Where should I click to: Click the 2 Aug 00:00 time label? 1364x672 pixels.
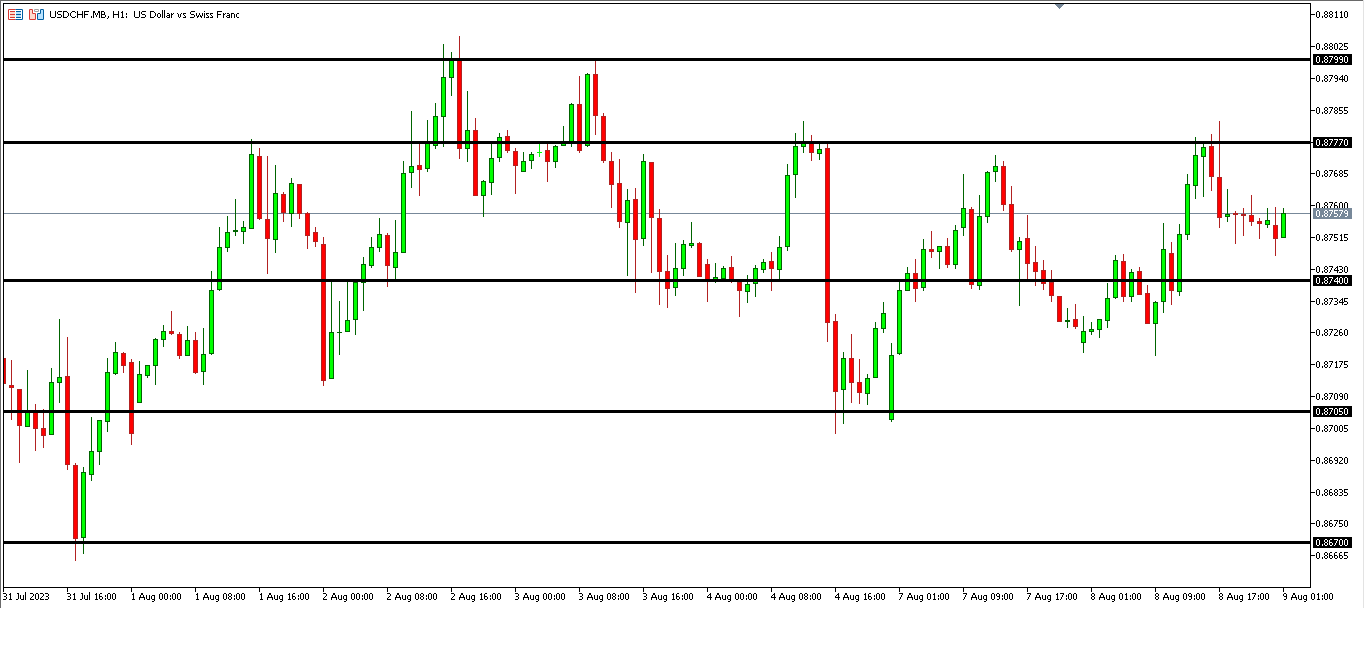point(348,597)
